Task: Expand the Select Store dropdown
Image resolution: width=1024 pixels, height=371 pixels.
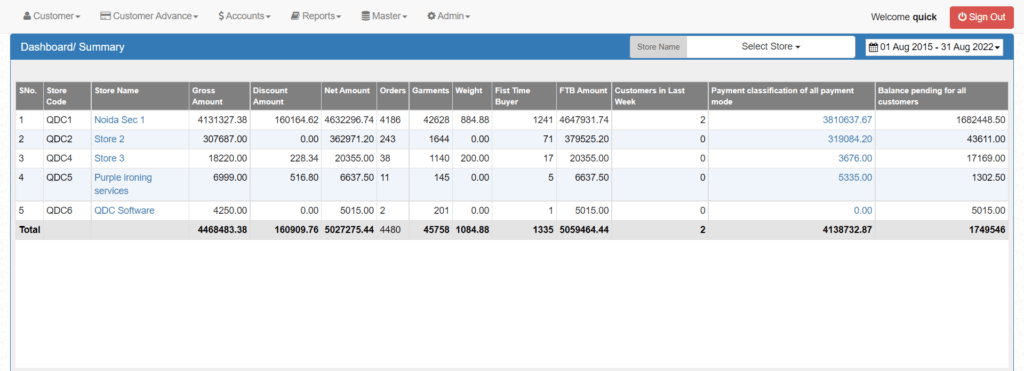Action: pyautogui.click(x=771, y=47)
